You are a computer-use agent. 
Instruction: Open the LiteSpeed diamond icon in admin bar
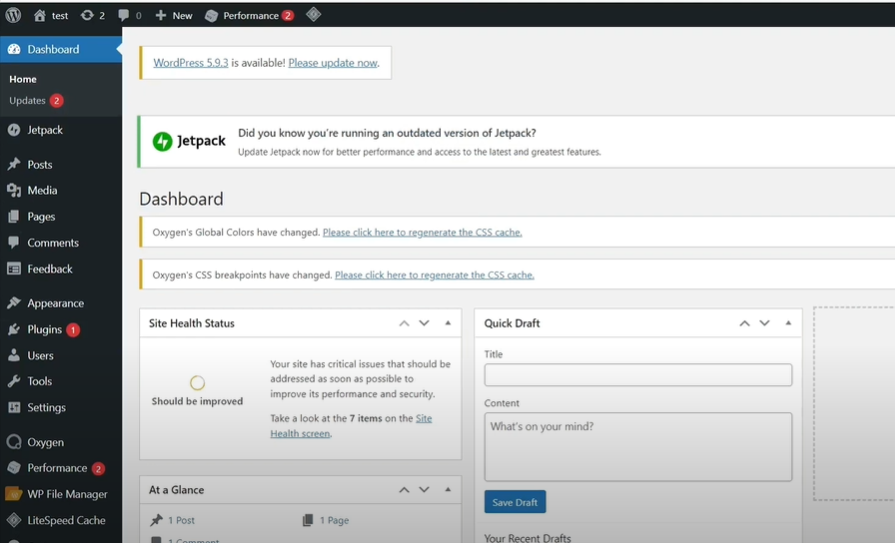[x=313, y=14]
